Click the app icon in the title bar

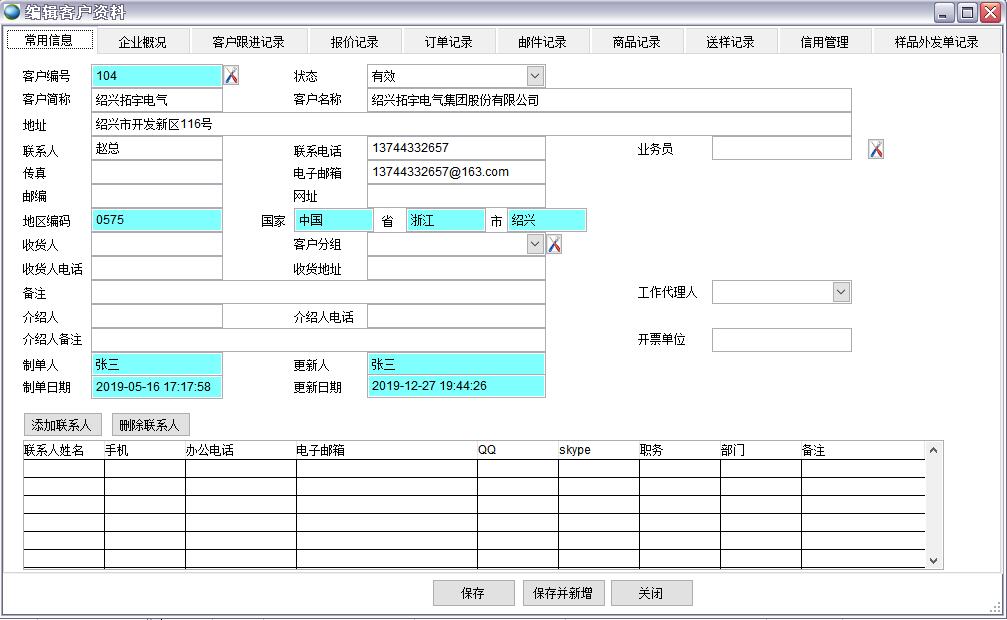pos(12,12)
